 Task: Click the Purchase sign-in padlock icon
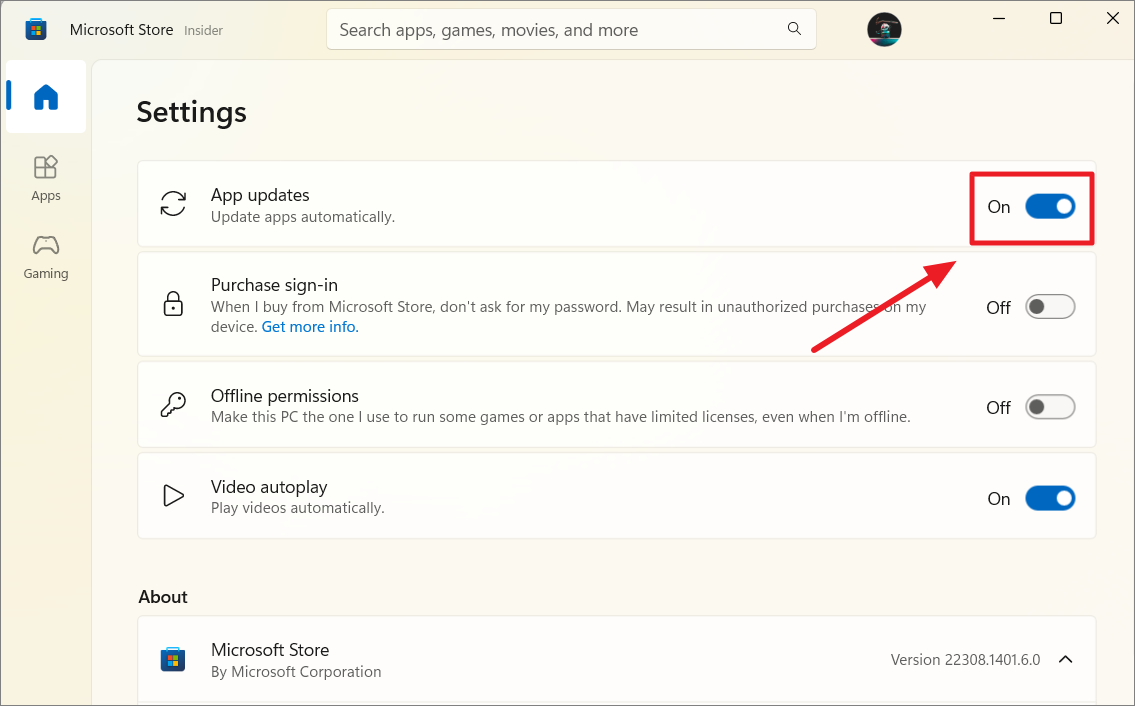point(173,304)
